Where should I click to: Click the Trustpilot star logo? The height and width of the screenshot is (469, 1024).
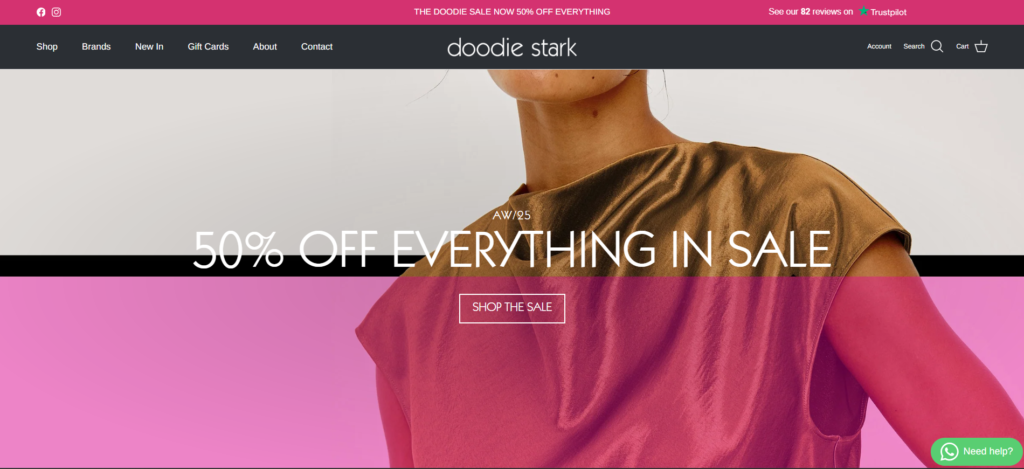863,11
